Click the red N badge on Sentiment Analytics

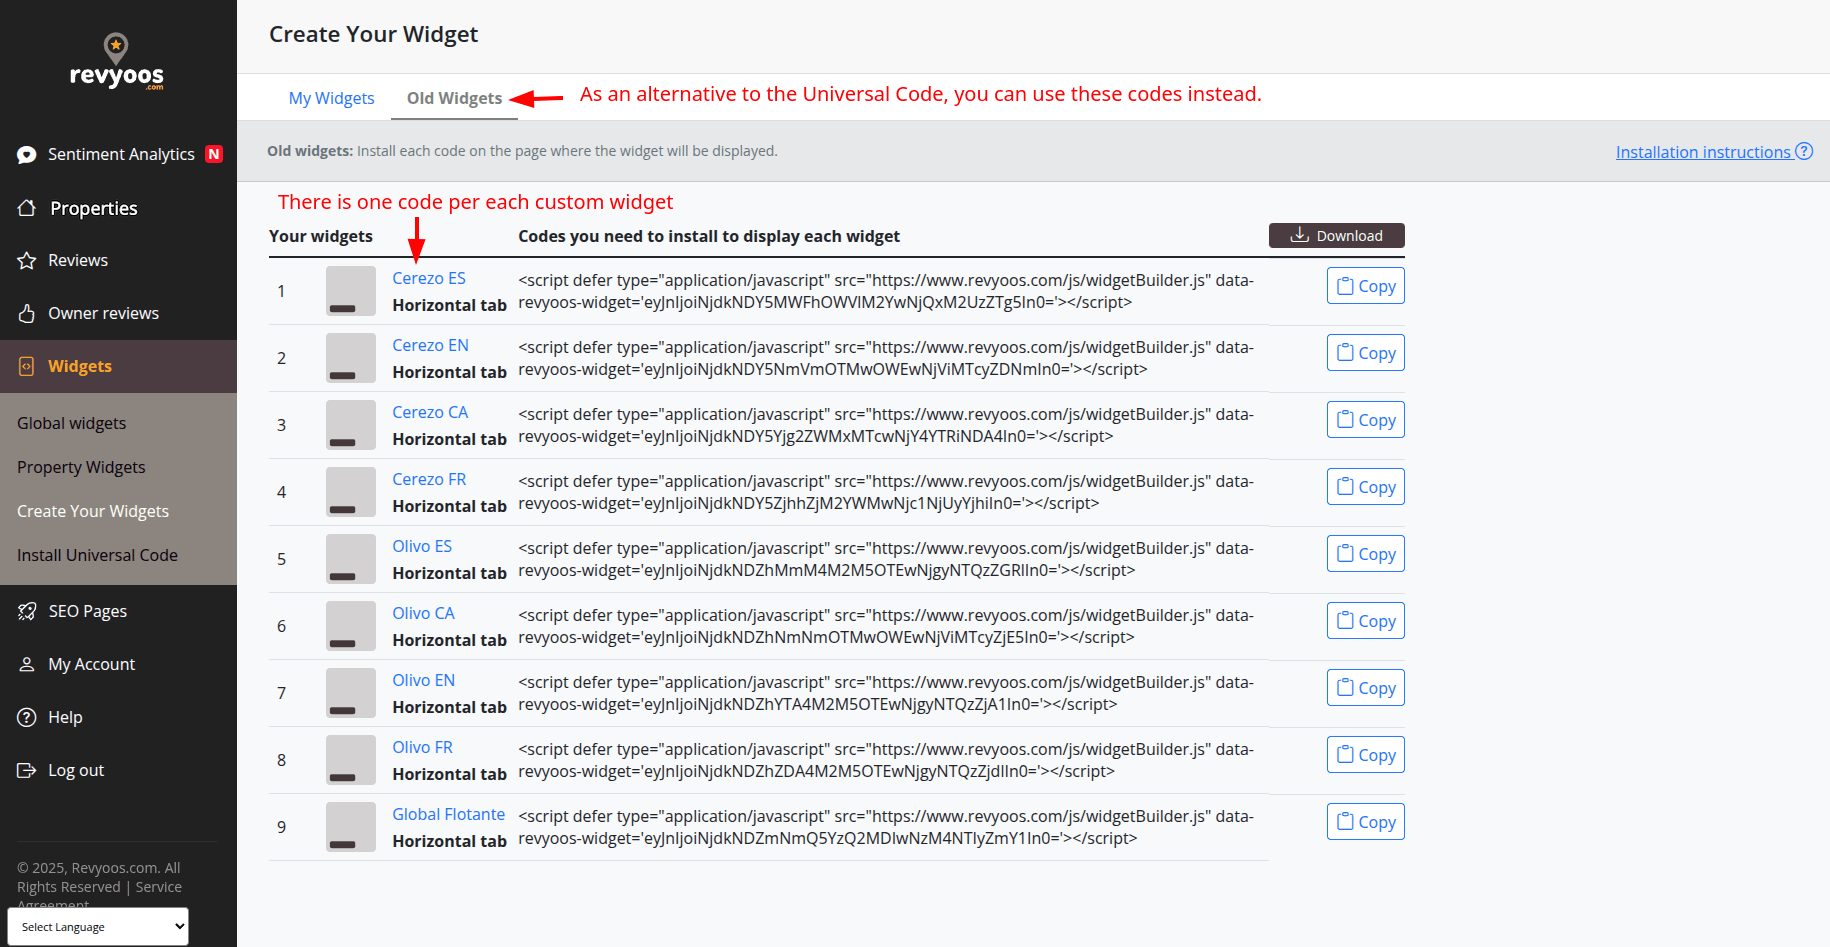click(214, 154)
